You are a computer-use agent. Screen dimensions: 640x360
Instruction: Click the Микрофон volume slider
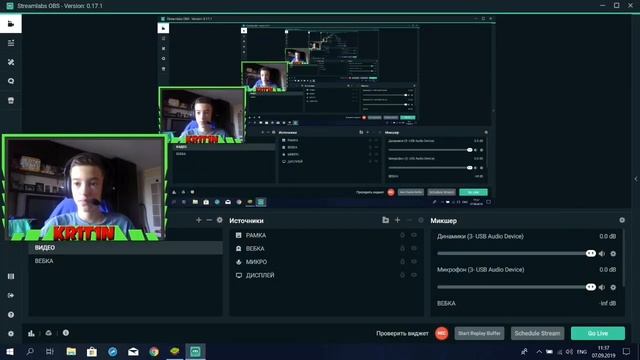(x=516, y=287)
